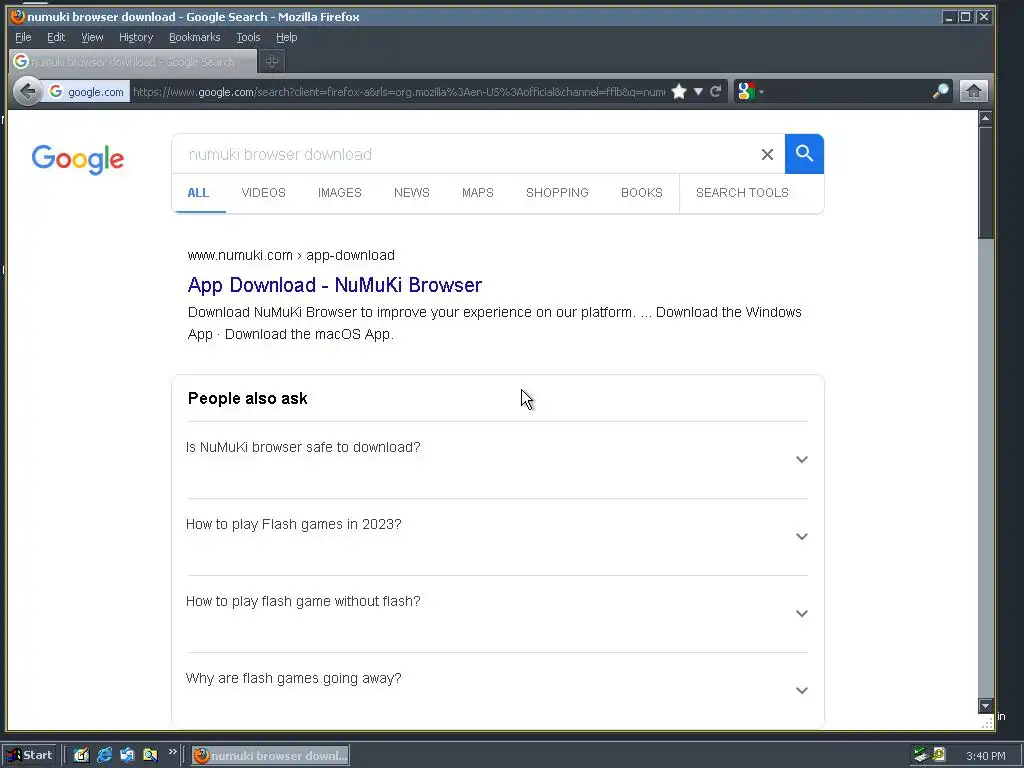
Task: Close the Firefox window
Action: tap(983, 17)
